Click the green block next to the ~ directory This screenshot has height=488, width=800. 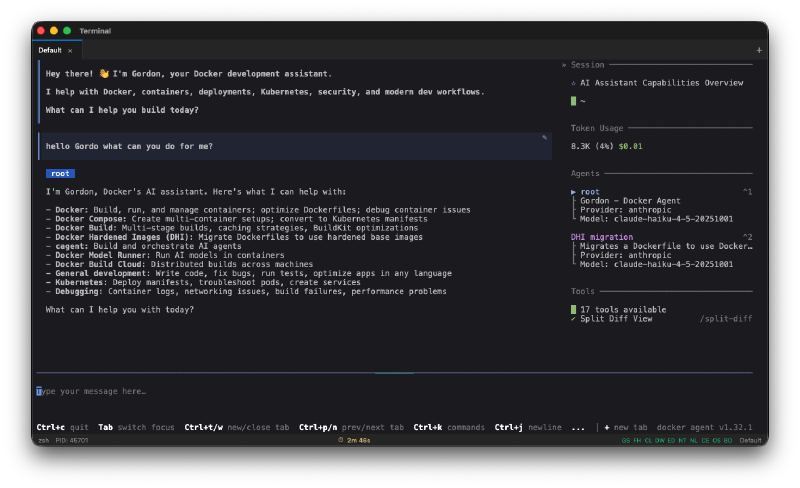tap(573, 101)
